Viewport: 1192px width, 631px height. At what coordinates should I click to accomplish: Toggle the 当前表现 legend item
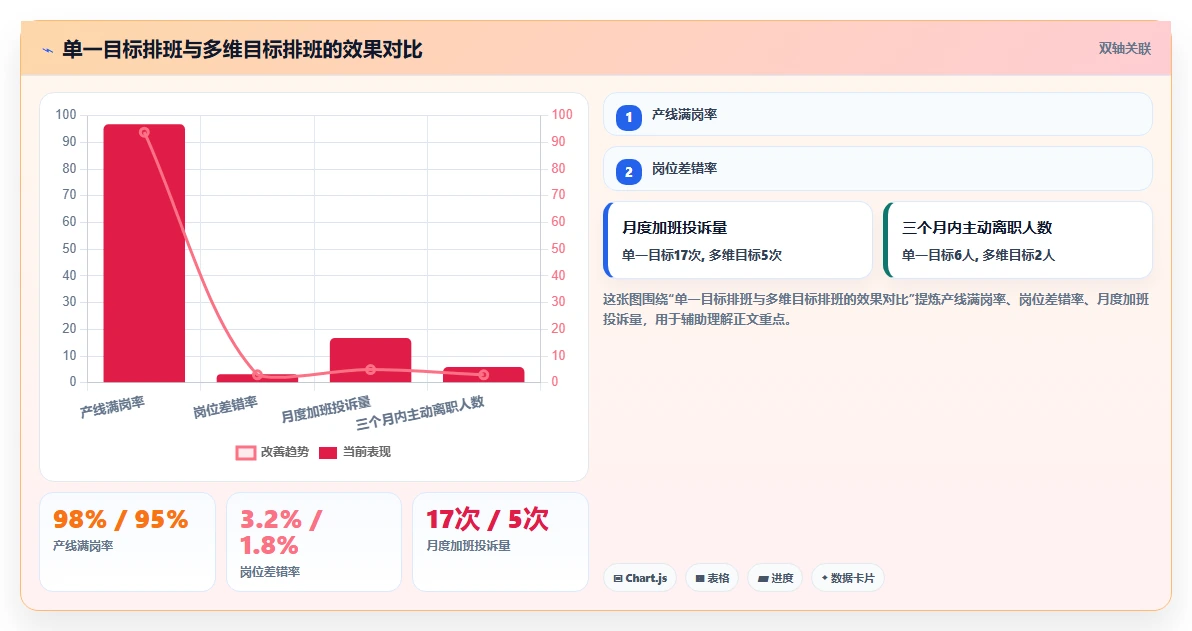354,452
